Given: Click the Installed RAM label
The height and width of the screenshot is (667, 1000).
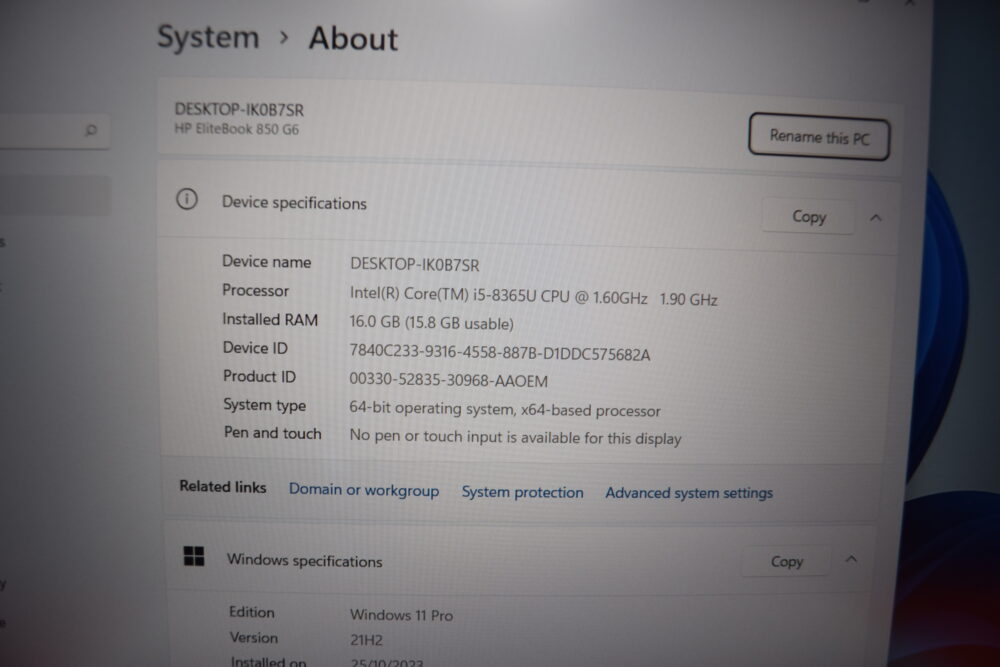Looking at the screenshot, I should click(270, 319).
